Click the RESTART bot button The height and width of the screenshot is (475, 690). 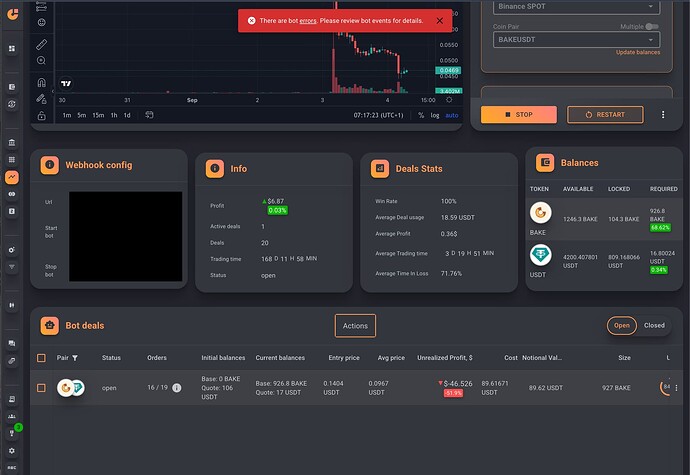605,114
